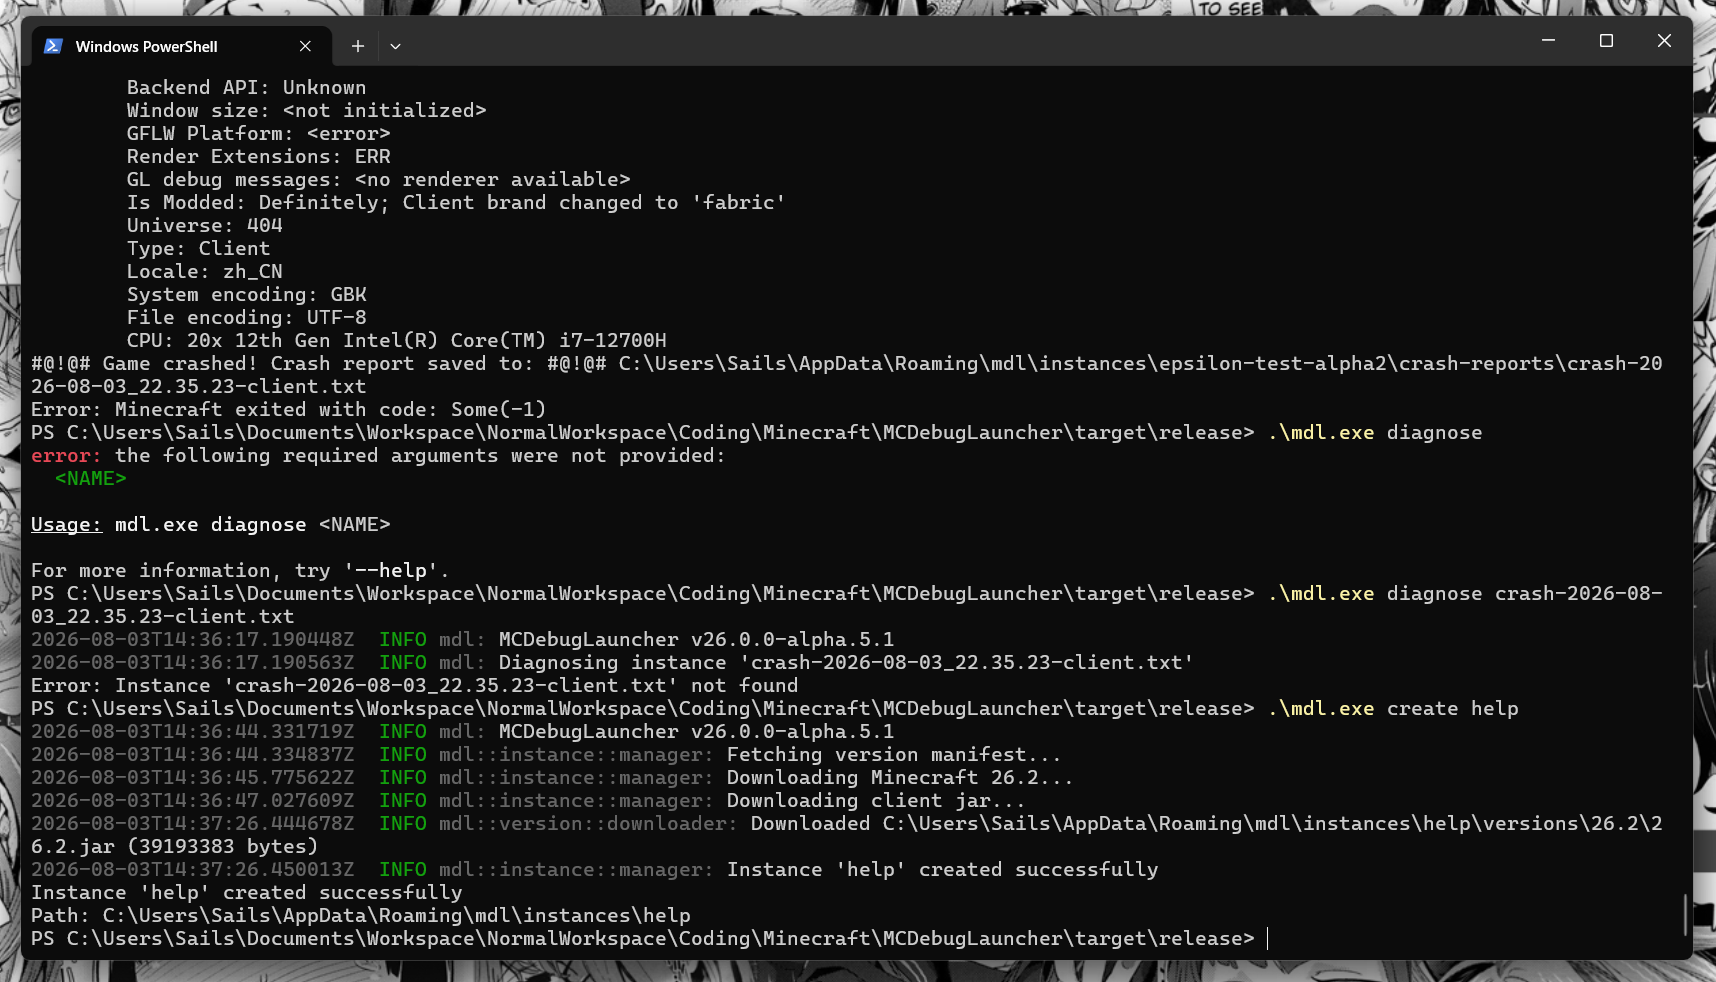Click the terminal scrollbar thumb
Screen dimensions: 1716x982
[1685, 914]
